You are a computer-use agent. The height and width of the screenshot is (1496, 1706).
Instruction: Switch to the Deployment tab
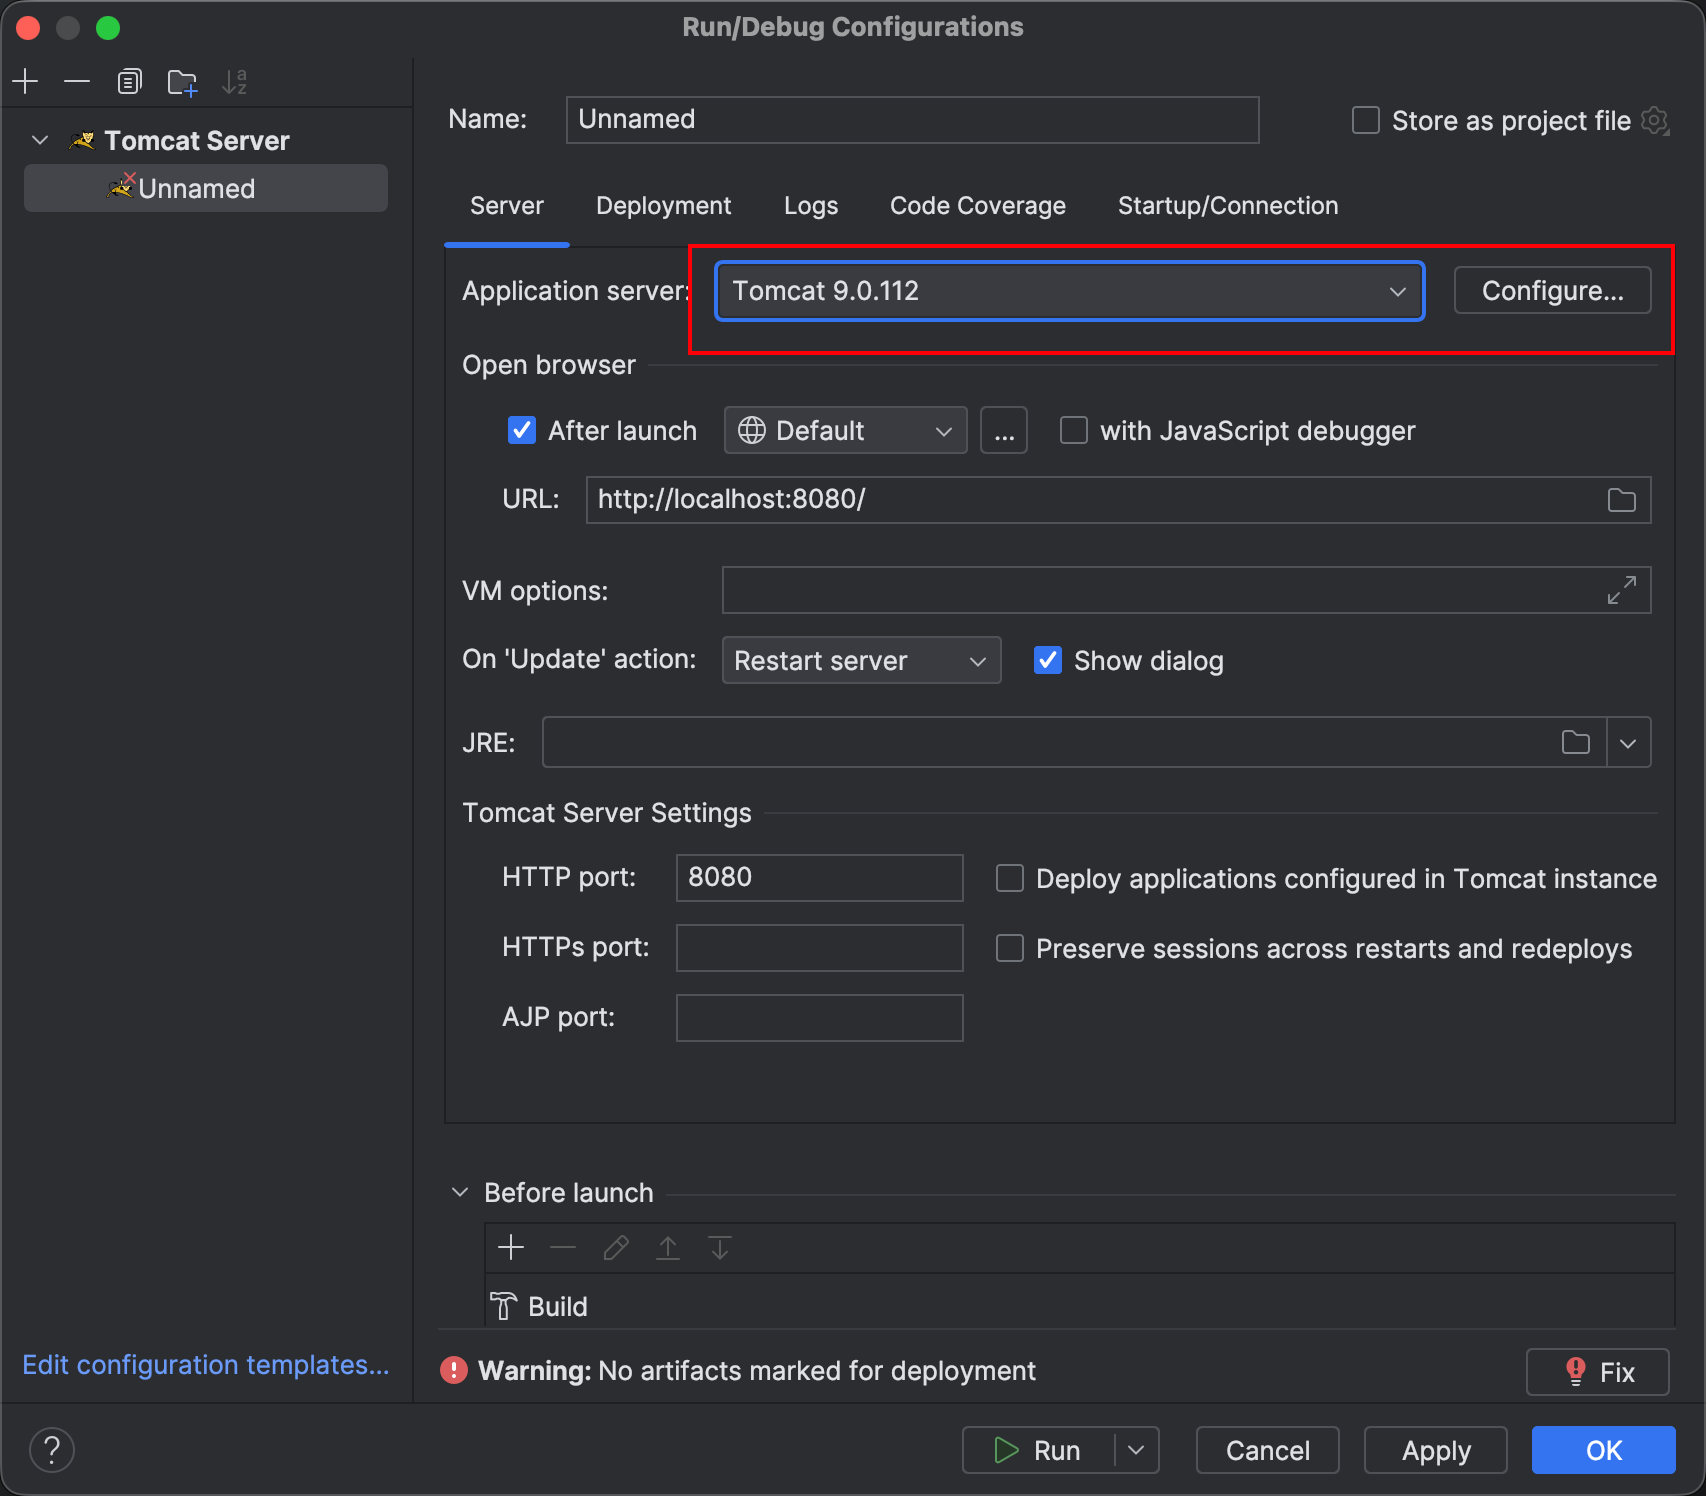pyautogui.click(x=664, y=206)
